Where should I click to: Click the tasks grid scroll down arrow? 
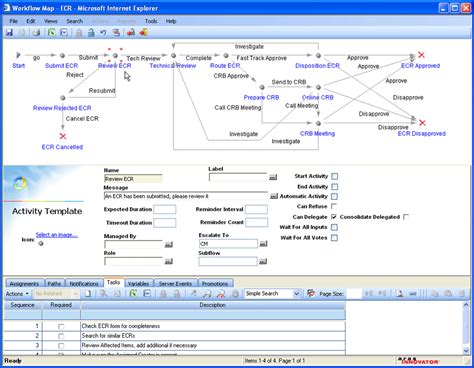coord(466,350)
